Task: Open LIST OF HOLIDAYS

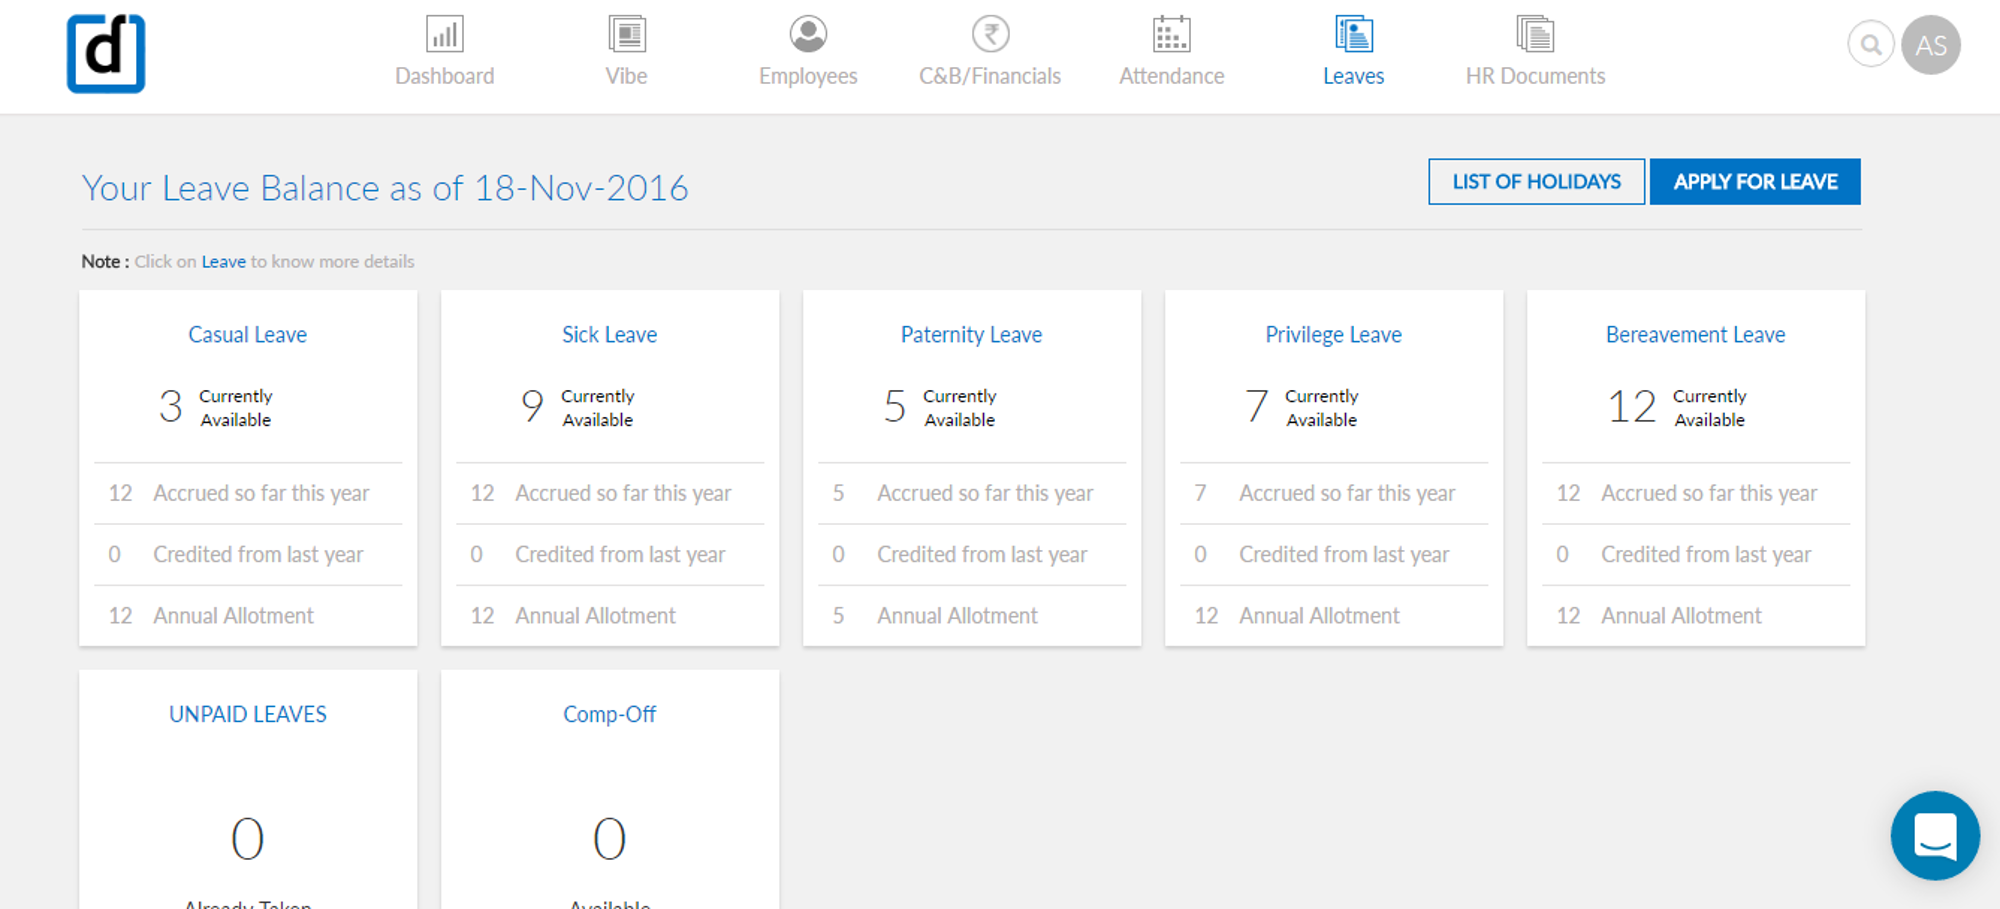Action: 1536,181
